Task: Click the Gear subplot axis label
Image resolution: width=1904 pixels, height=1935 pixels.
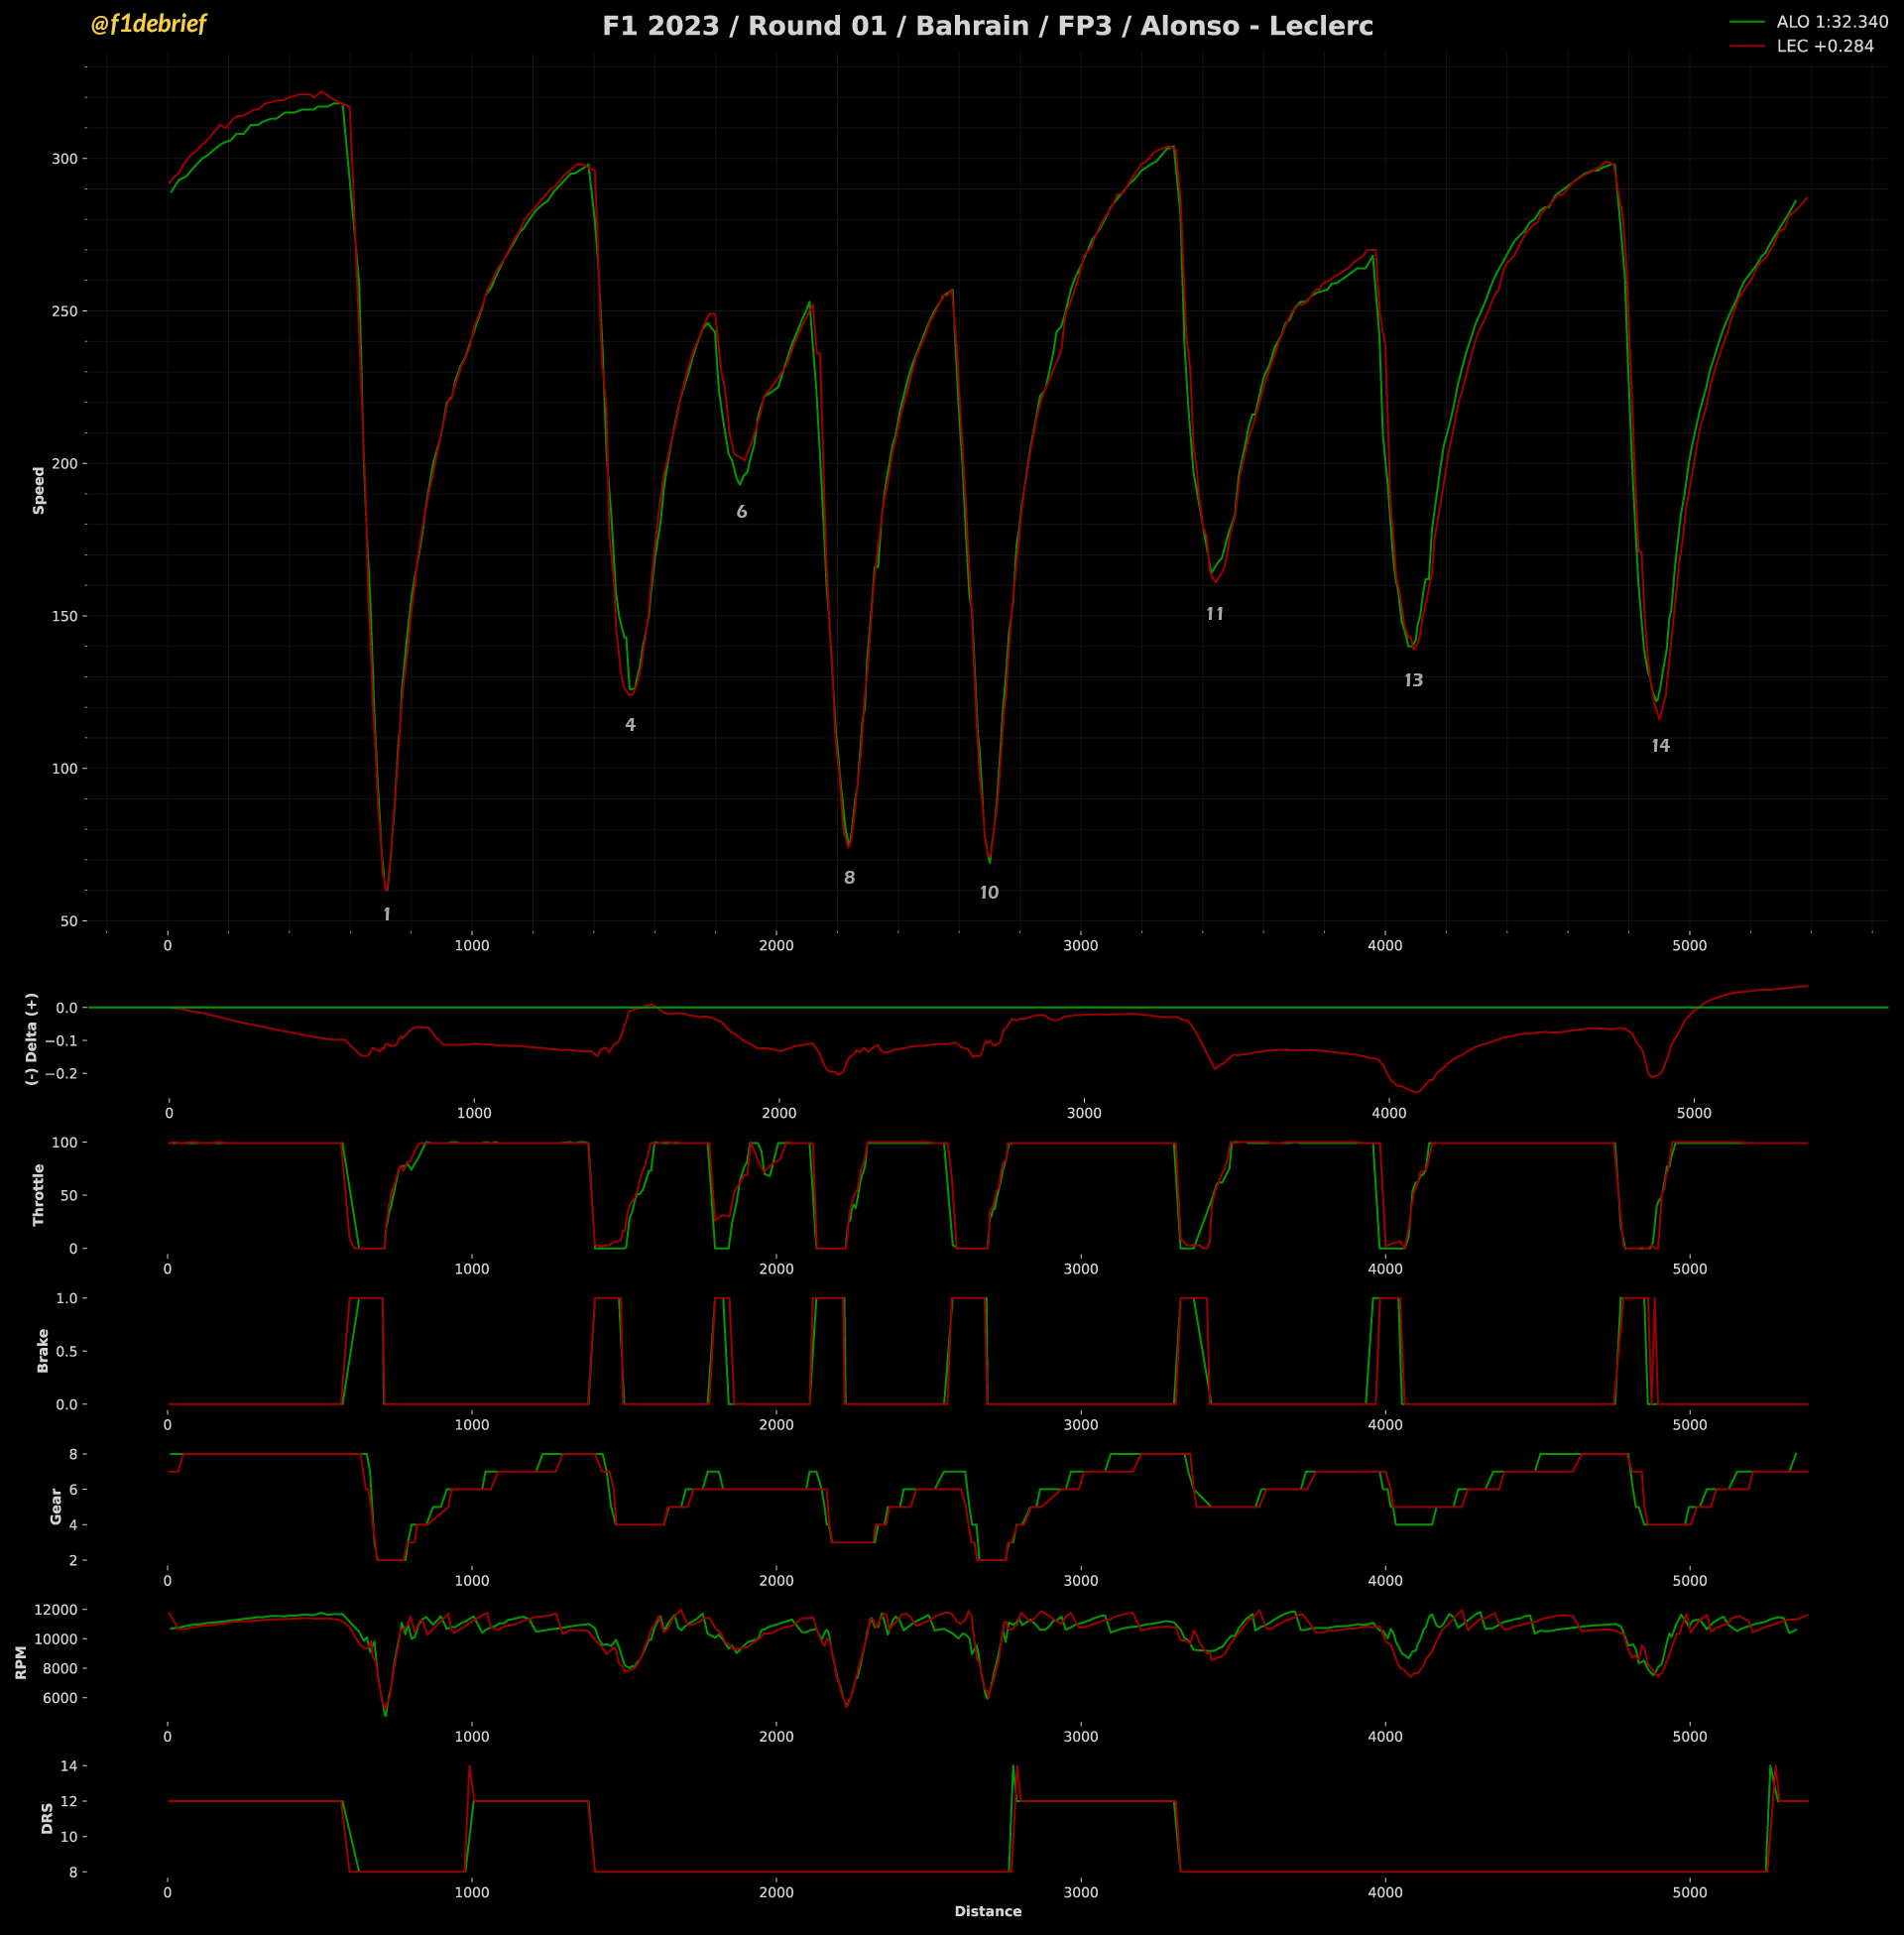Action: [56, 1507]
